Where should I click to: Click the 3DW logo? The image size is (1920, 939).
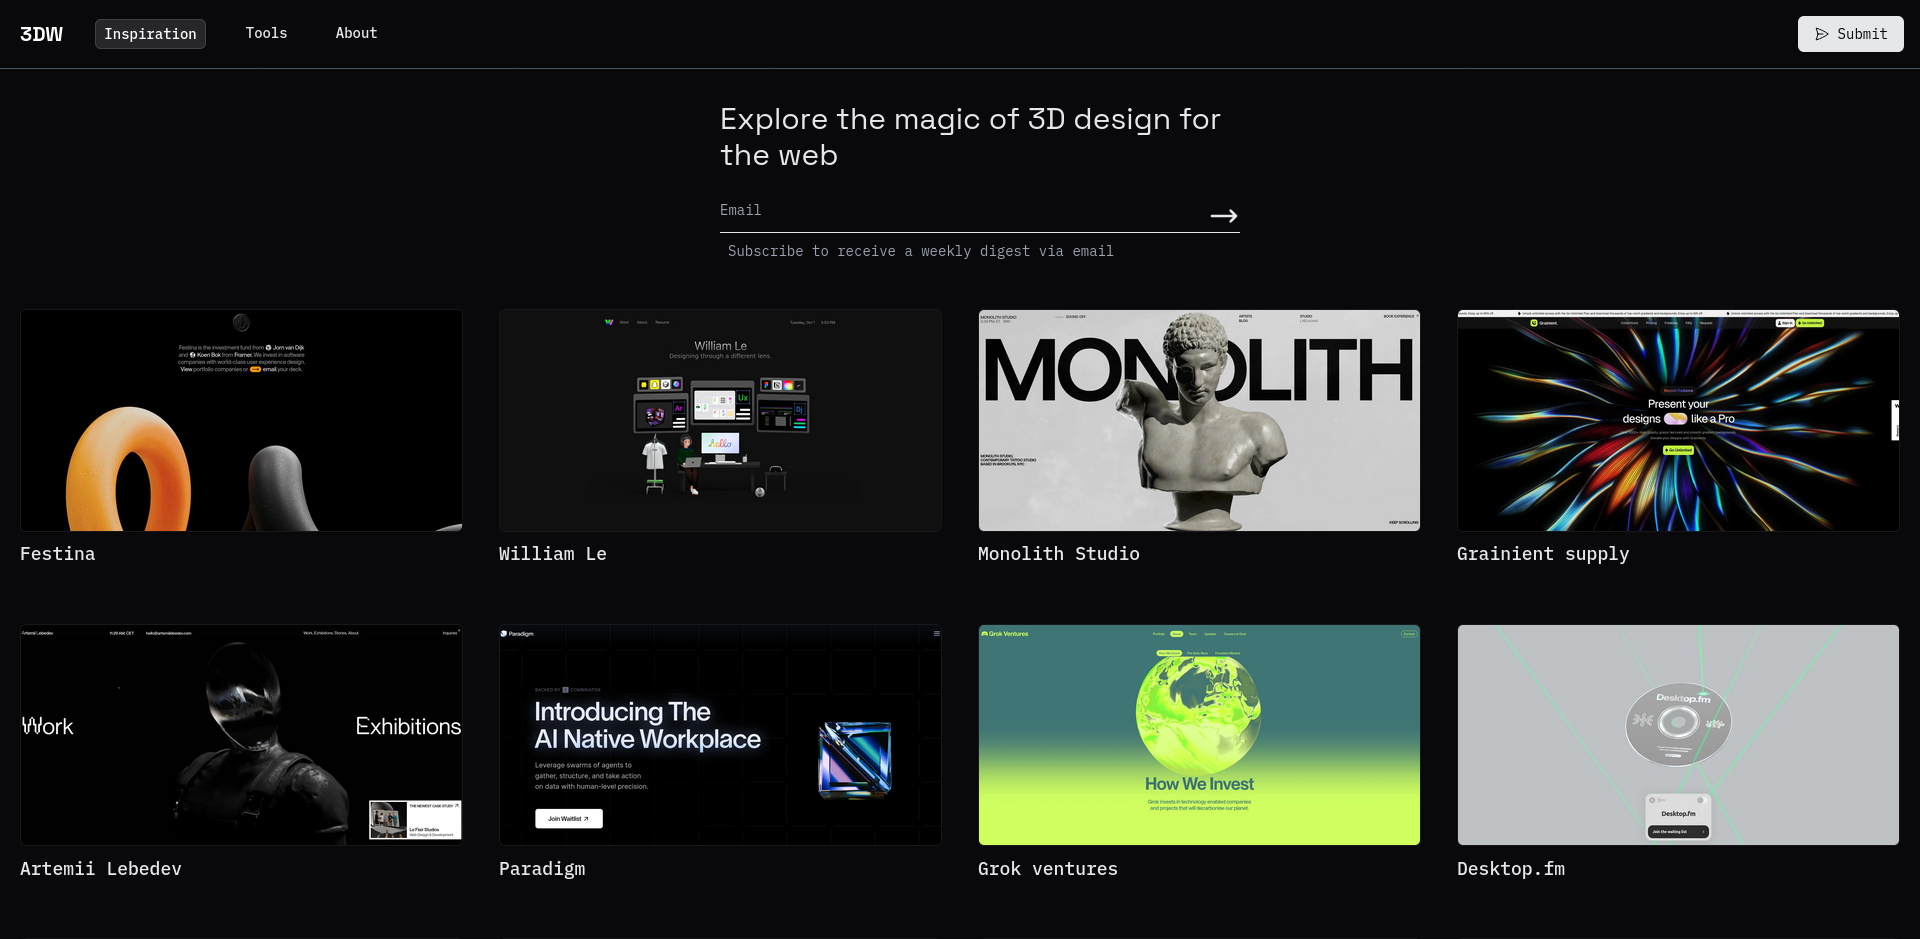[x=41, y=33]
